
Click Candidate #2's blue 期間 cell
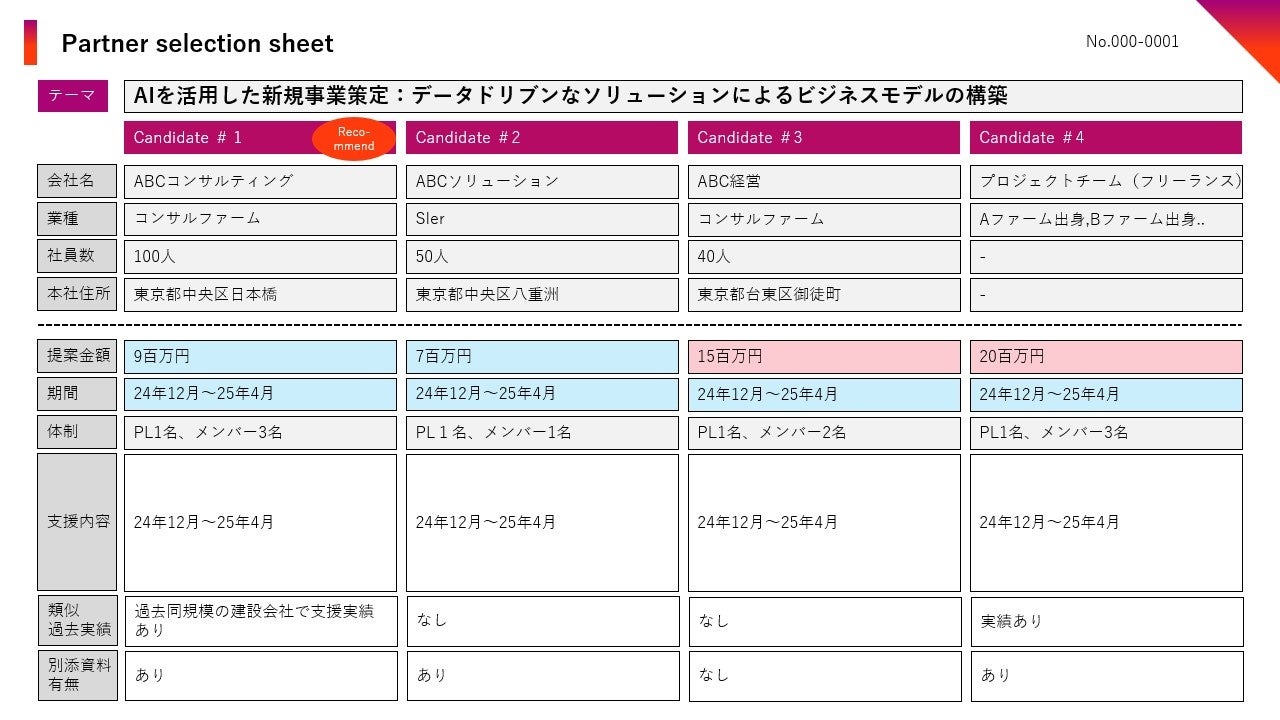[x=542, y=395]
